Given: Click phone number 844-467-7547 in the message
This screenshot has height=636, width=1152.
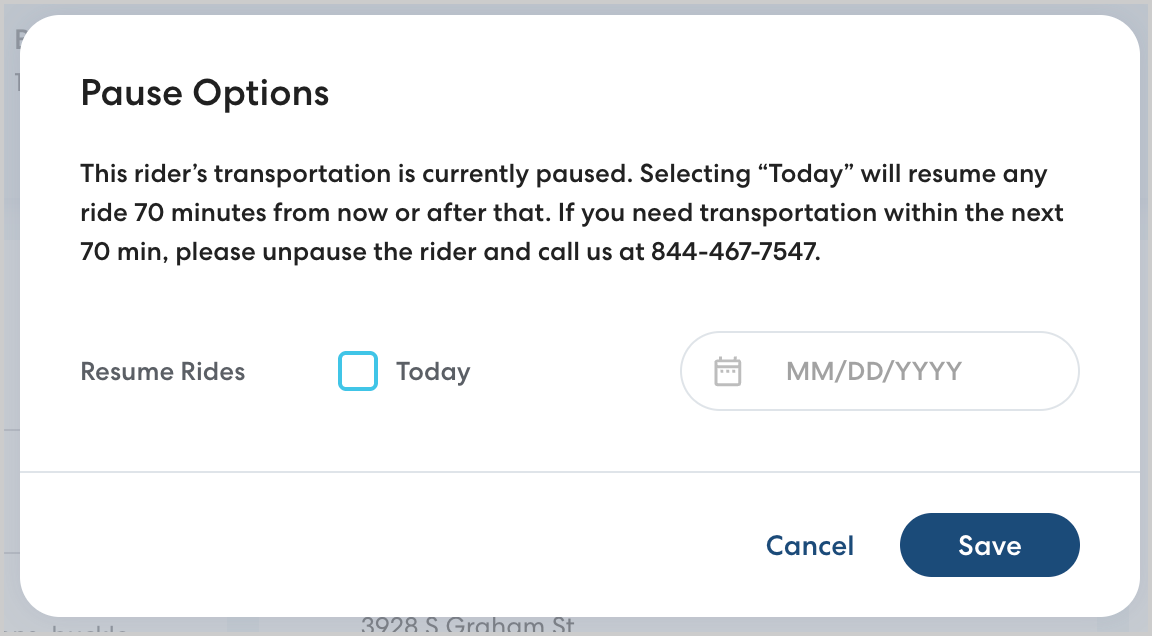Looking at the screenshot, I should 734,253.
